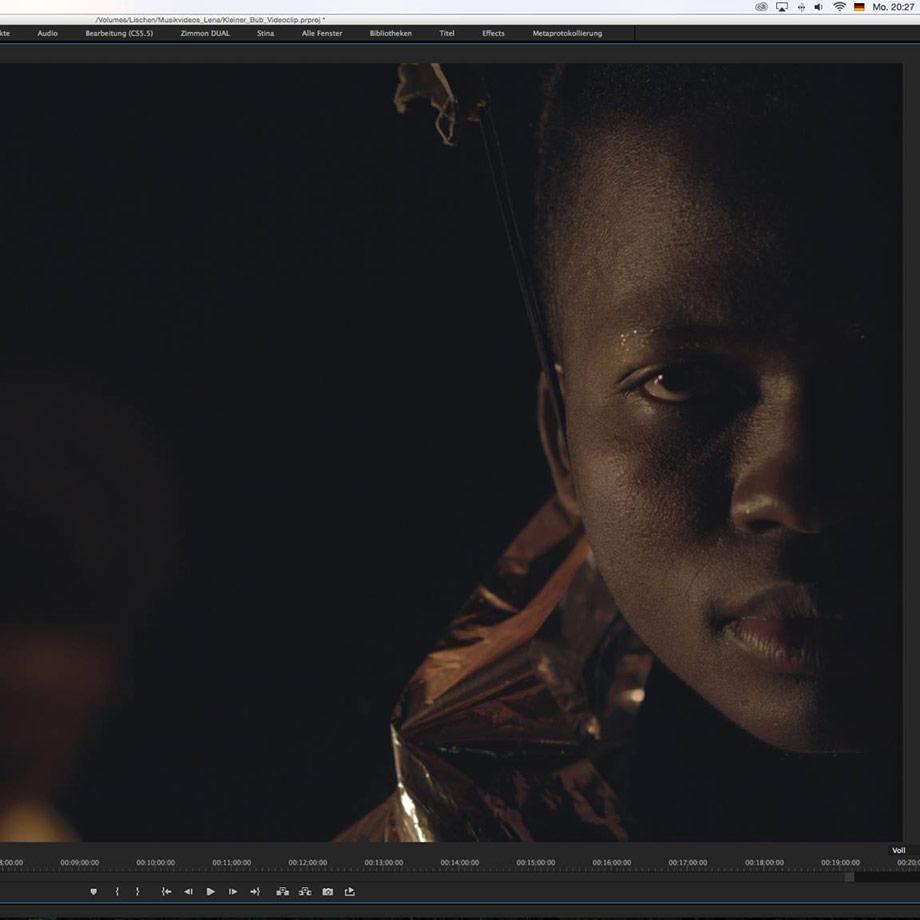Switch to the Audio workspace
920x920 pixels.
tap(48, 33)
